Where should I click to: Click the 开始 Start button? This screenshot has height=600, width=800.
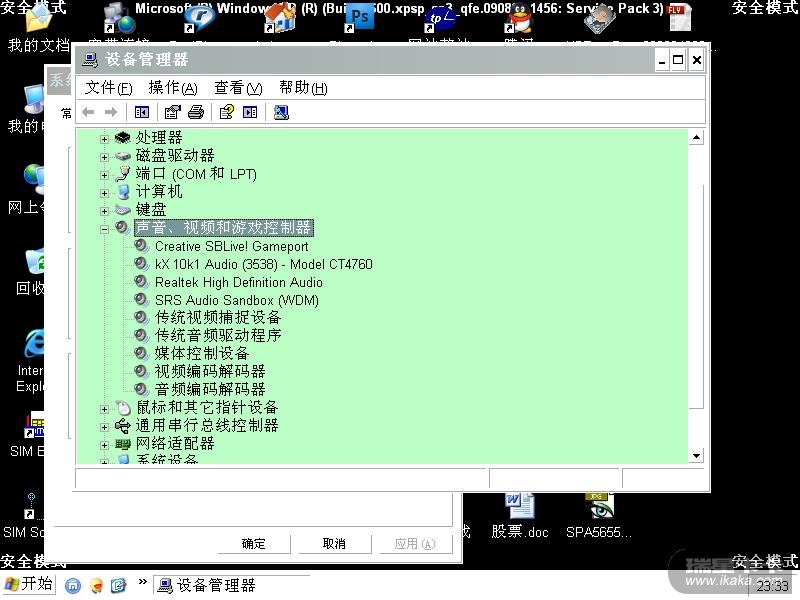29,584
